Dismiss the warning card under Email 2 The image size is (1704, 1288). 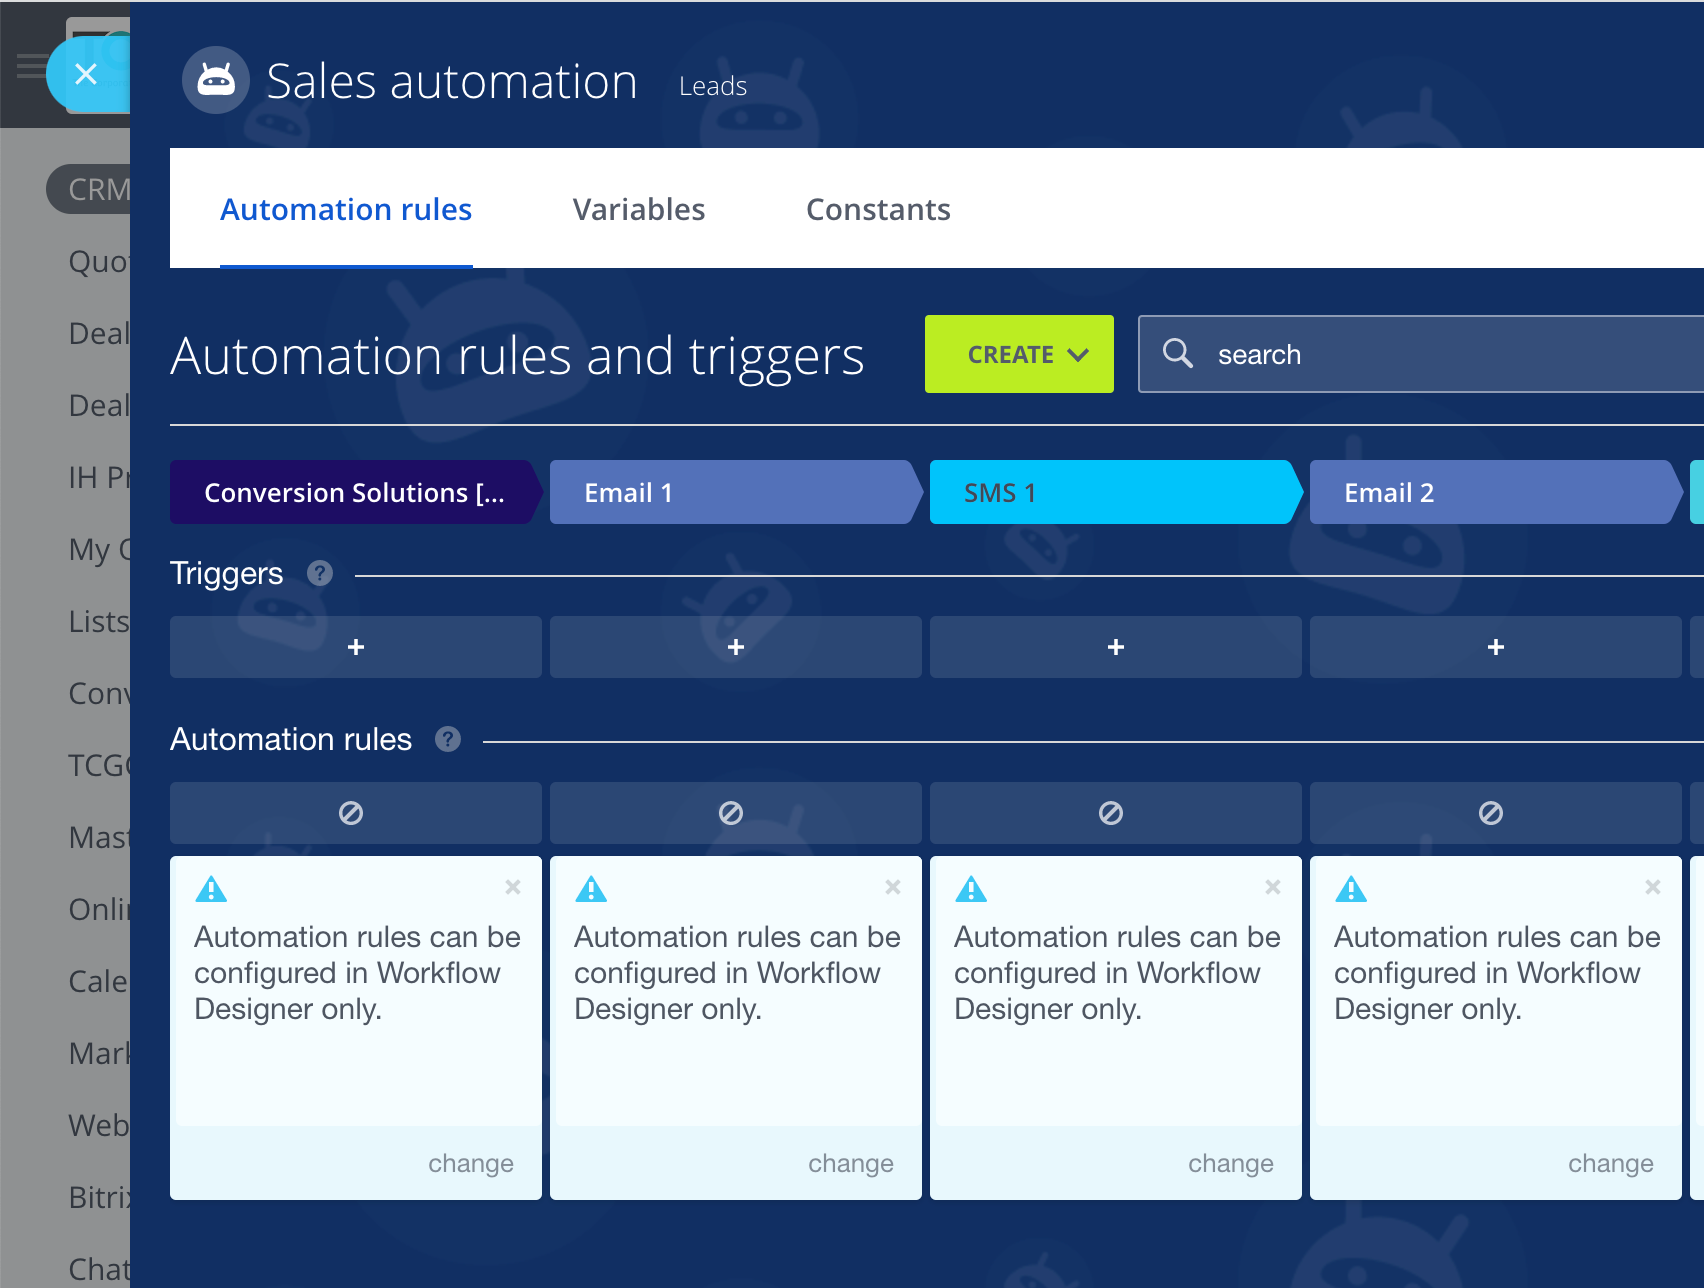tap(1652, 887)
